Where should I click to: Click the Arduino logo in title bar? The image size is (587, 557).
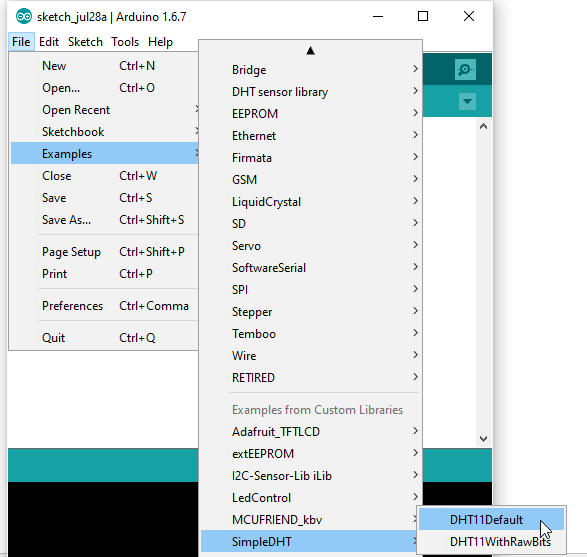coord(24,16)
